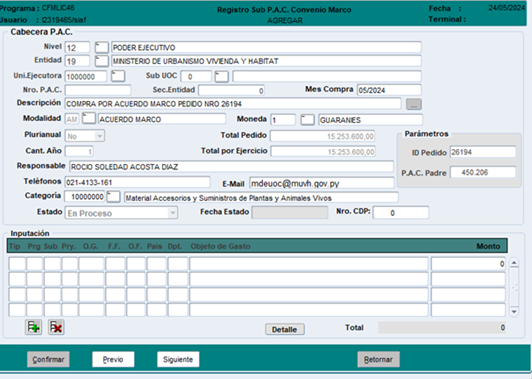532x379 pixels.
Task: Click the Entidad code field with 19
Action: pyautogui.click(x=77, y=61)
